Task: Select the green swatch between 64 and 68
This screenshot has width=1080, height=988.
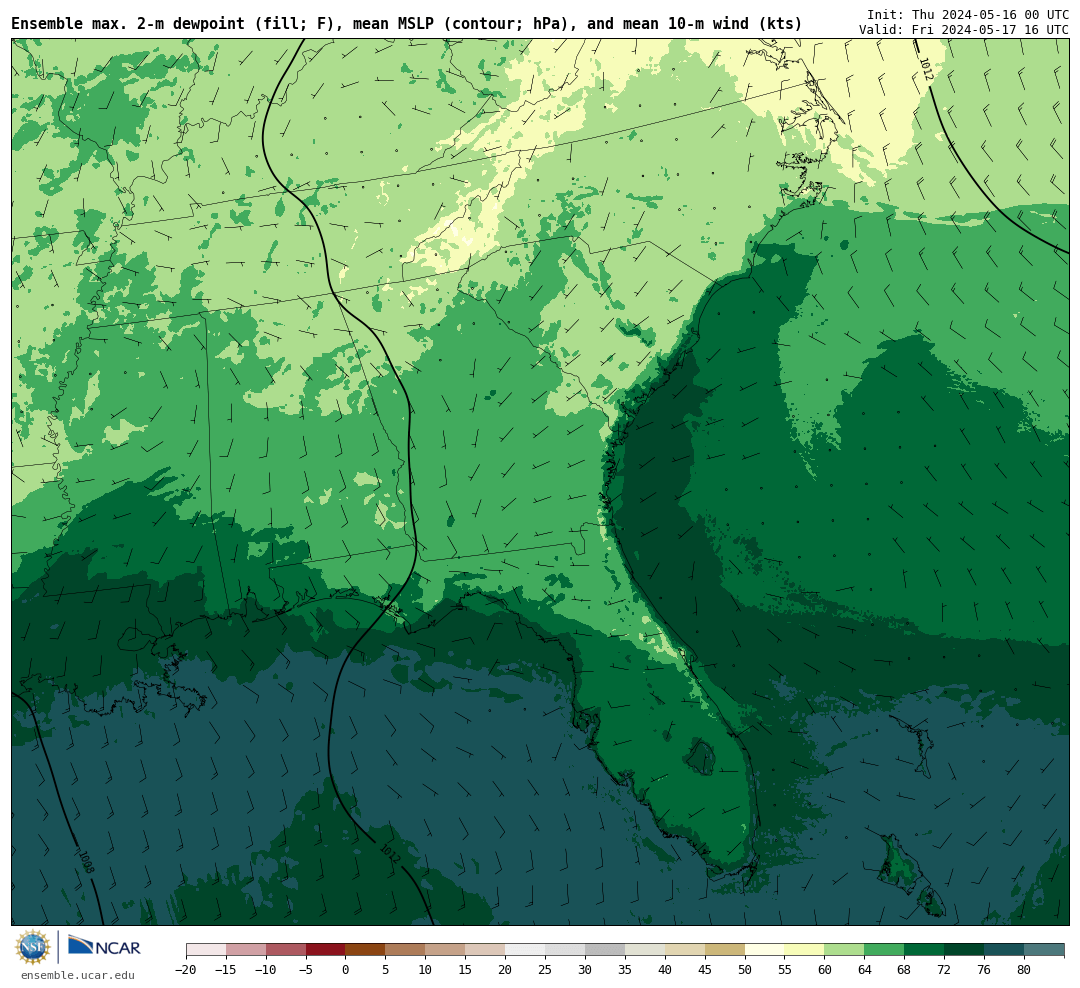Action: pyautogui.click(x=885, y=950)
